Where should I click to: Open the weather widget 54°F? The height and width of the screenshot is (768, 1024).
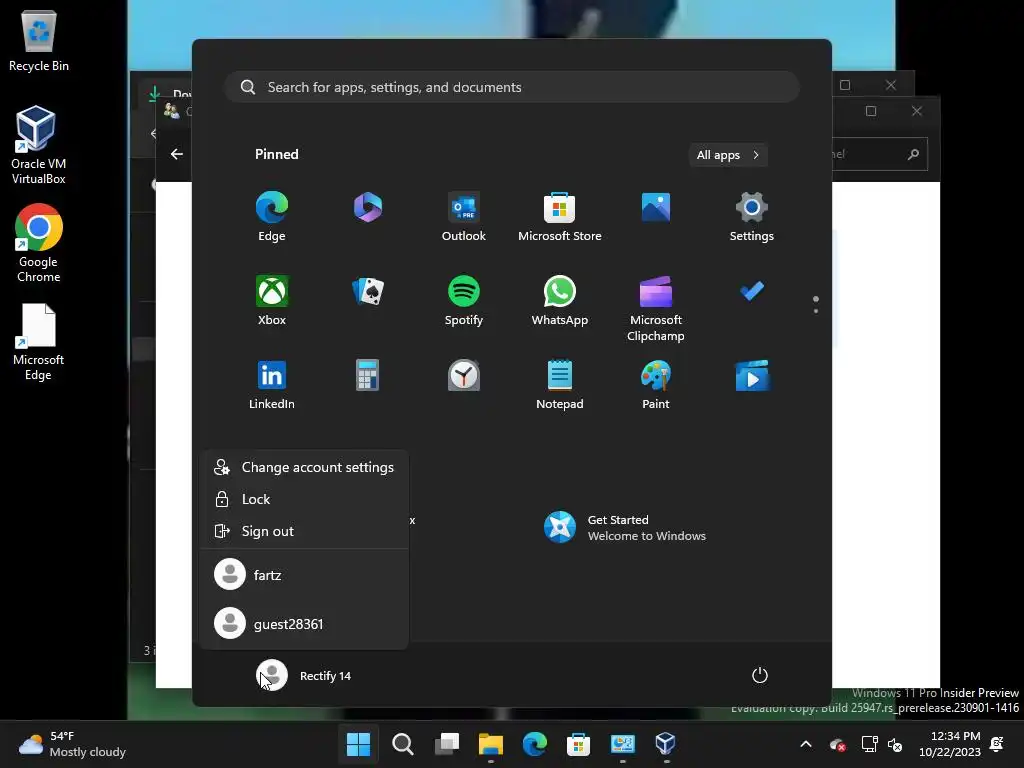coord(72,744)
